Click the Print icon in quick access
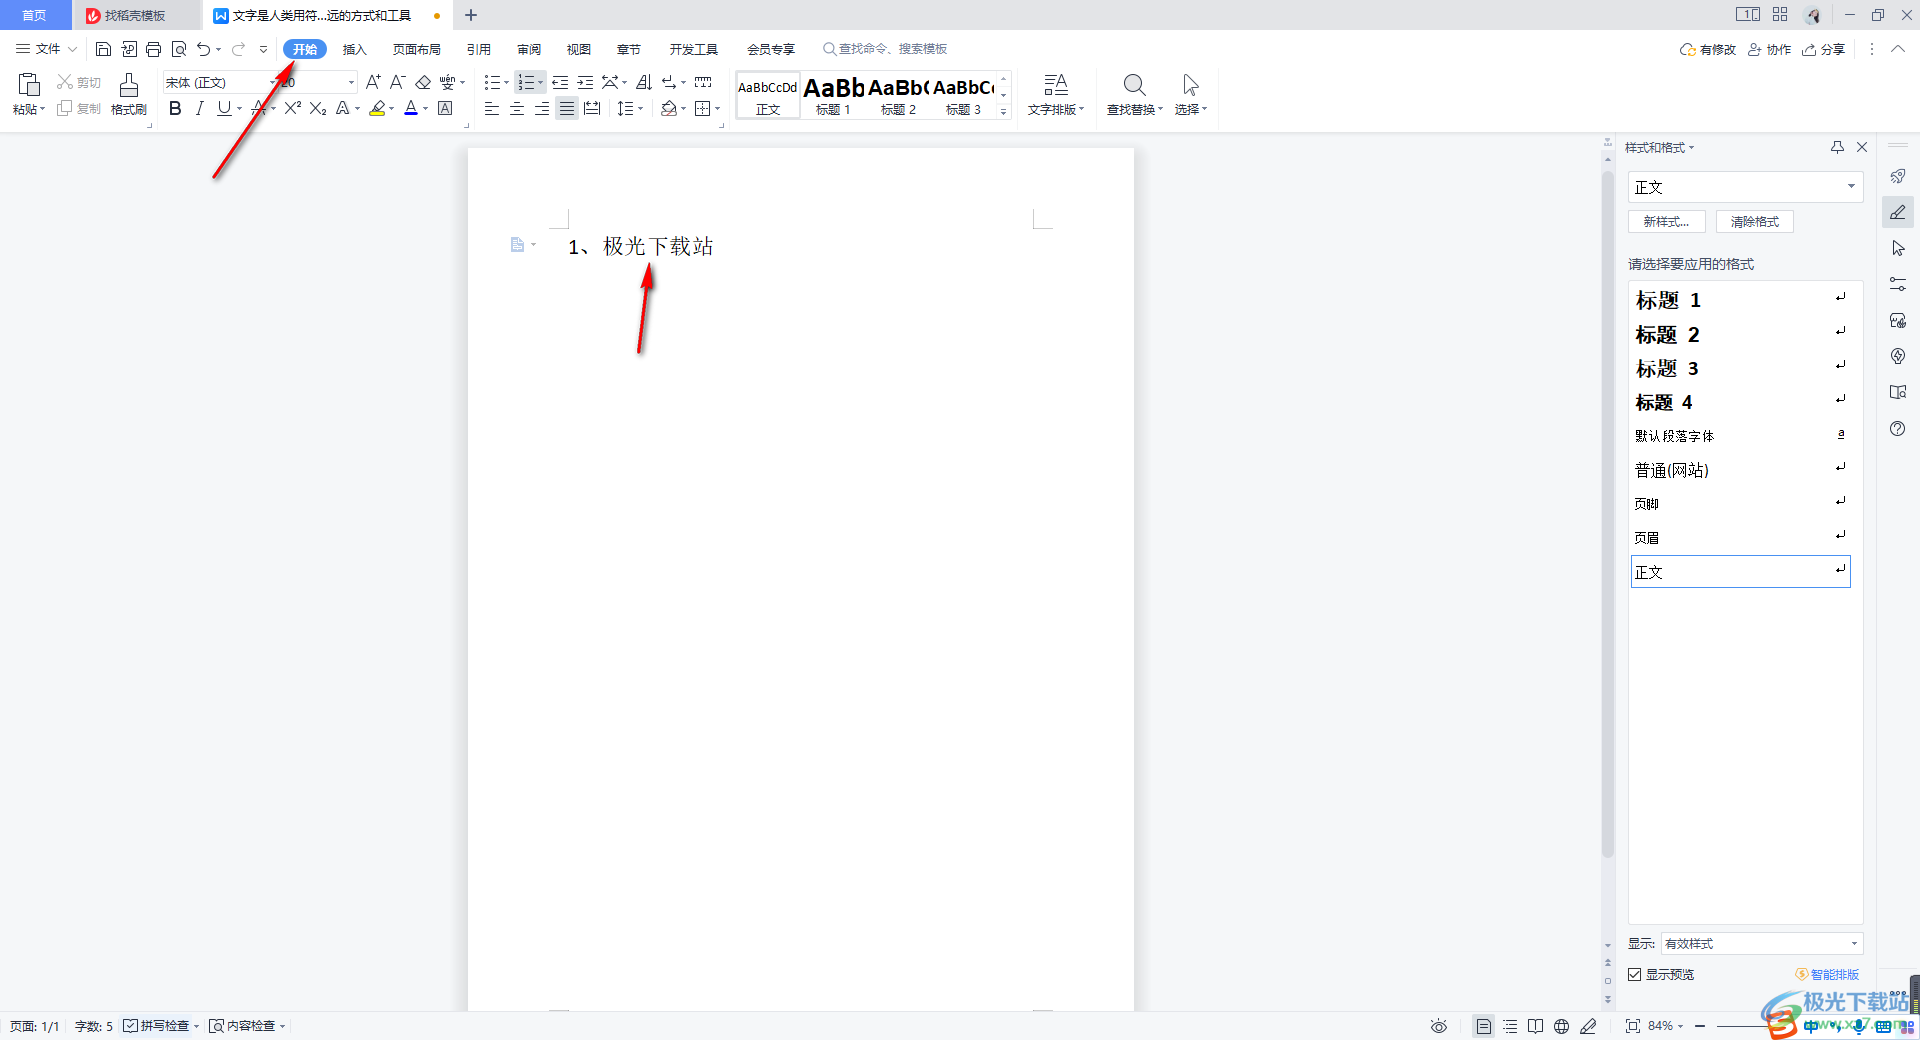Viewport: 1920px width, 1040px height. (x=153, y=49)
